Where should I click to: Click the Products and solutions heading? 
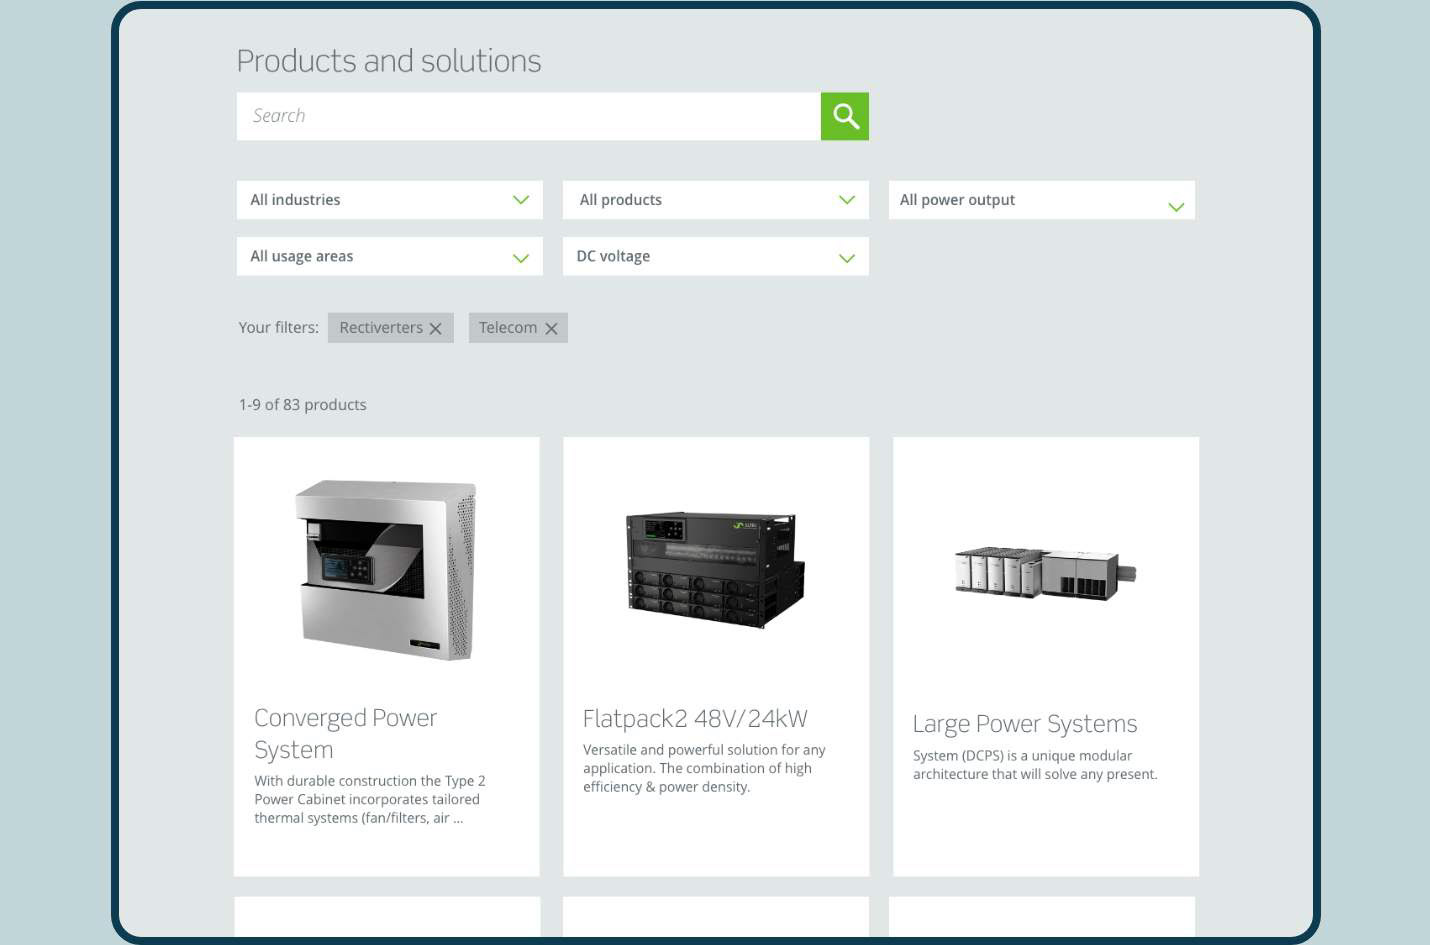[389, 61]
